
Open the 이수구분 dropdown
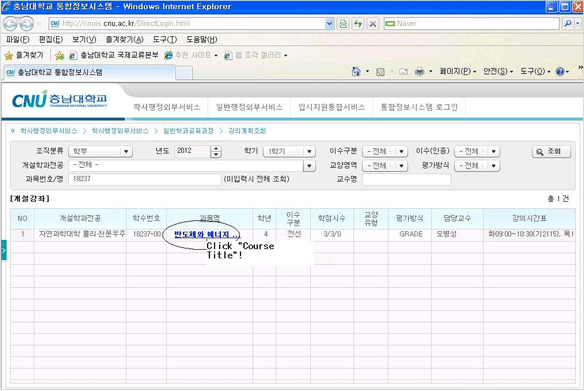[x=385, y=151]
